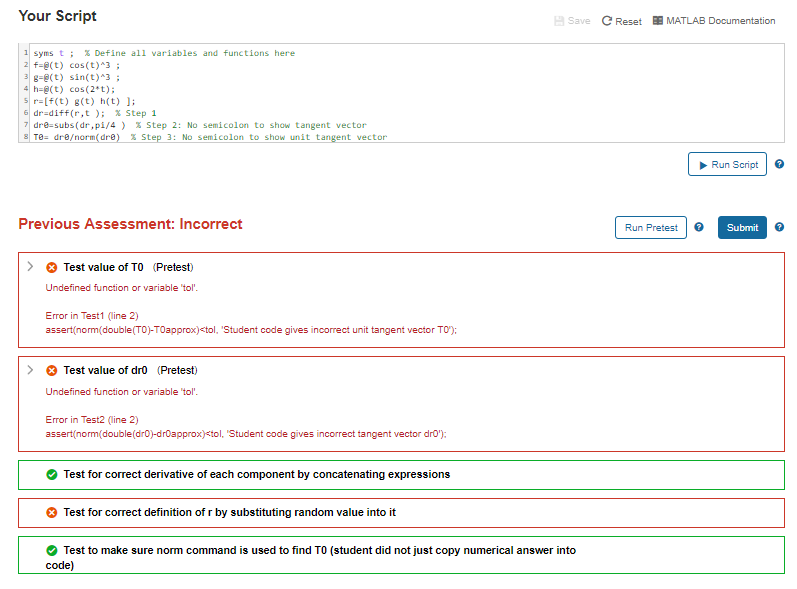Click code line 3 g=@(t) sin(t)^3
This screenshot has height=589, width=797.
coord(77,77)
